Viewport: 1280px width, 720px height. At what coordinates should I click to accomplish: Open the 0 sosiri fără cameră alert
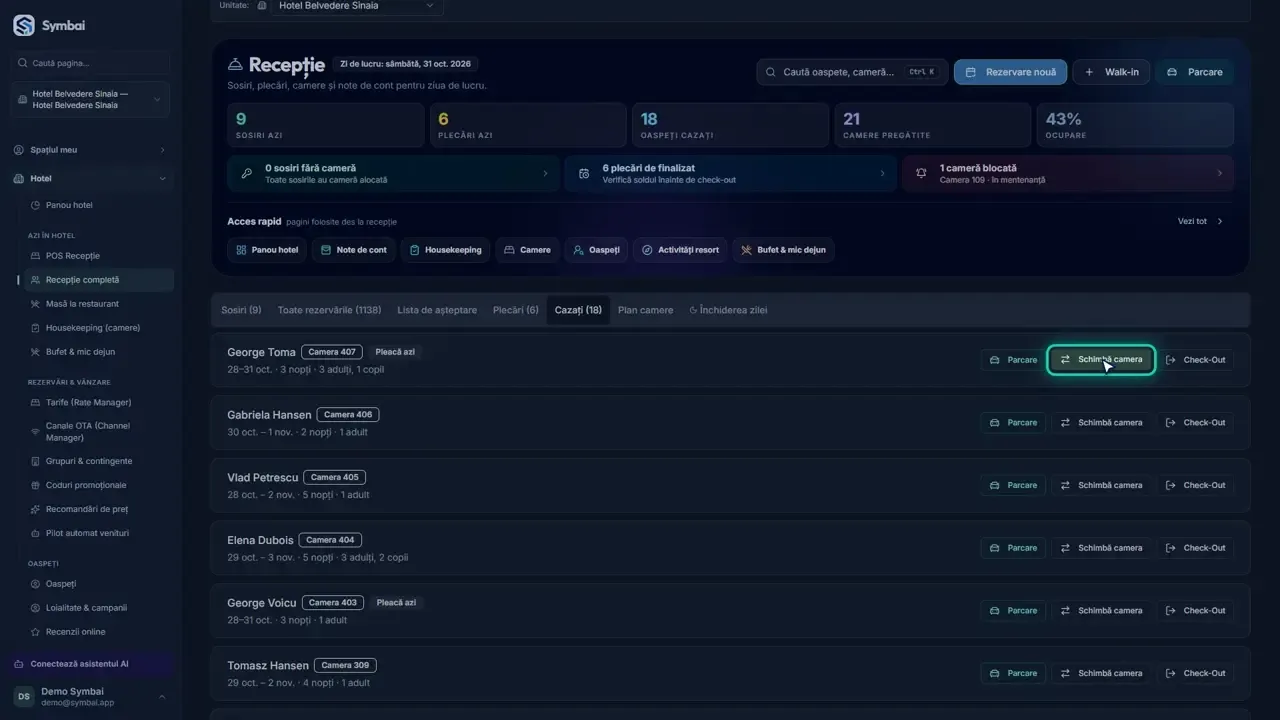point(394,174)
